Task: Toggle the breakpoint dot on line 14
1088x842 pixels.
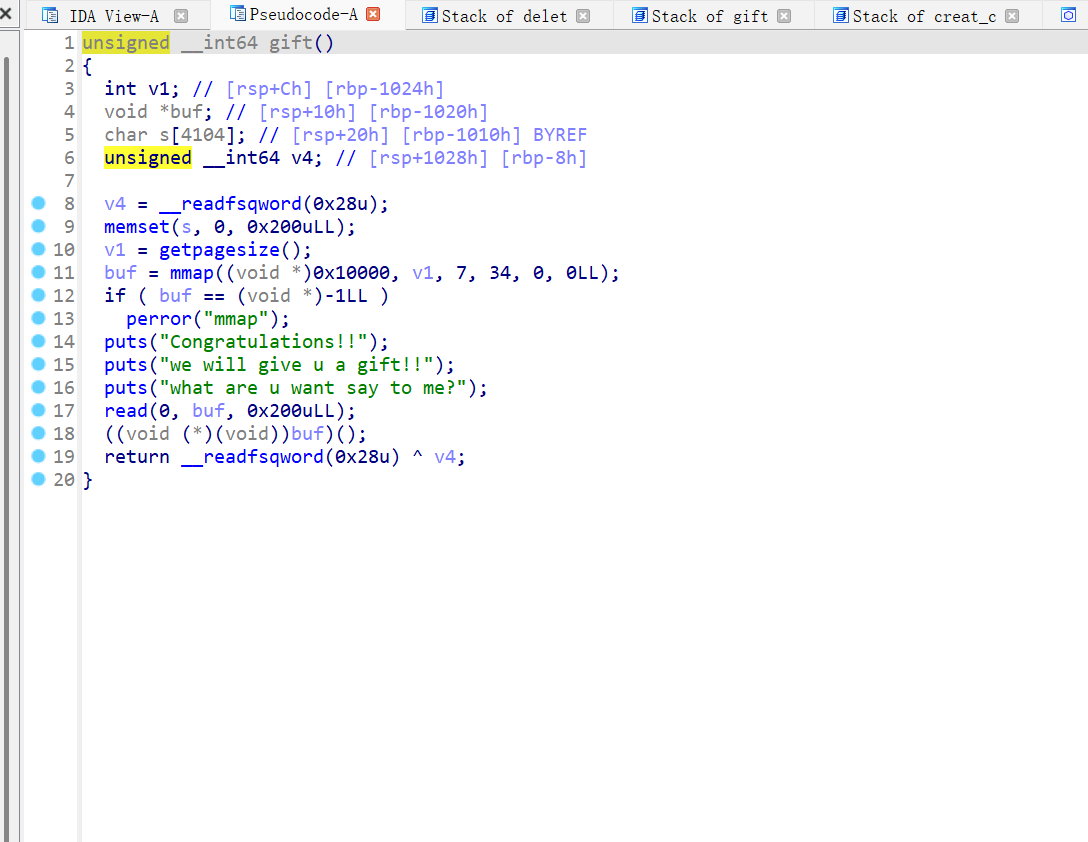Action: [37, 341]
